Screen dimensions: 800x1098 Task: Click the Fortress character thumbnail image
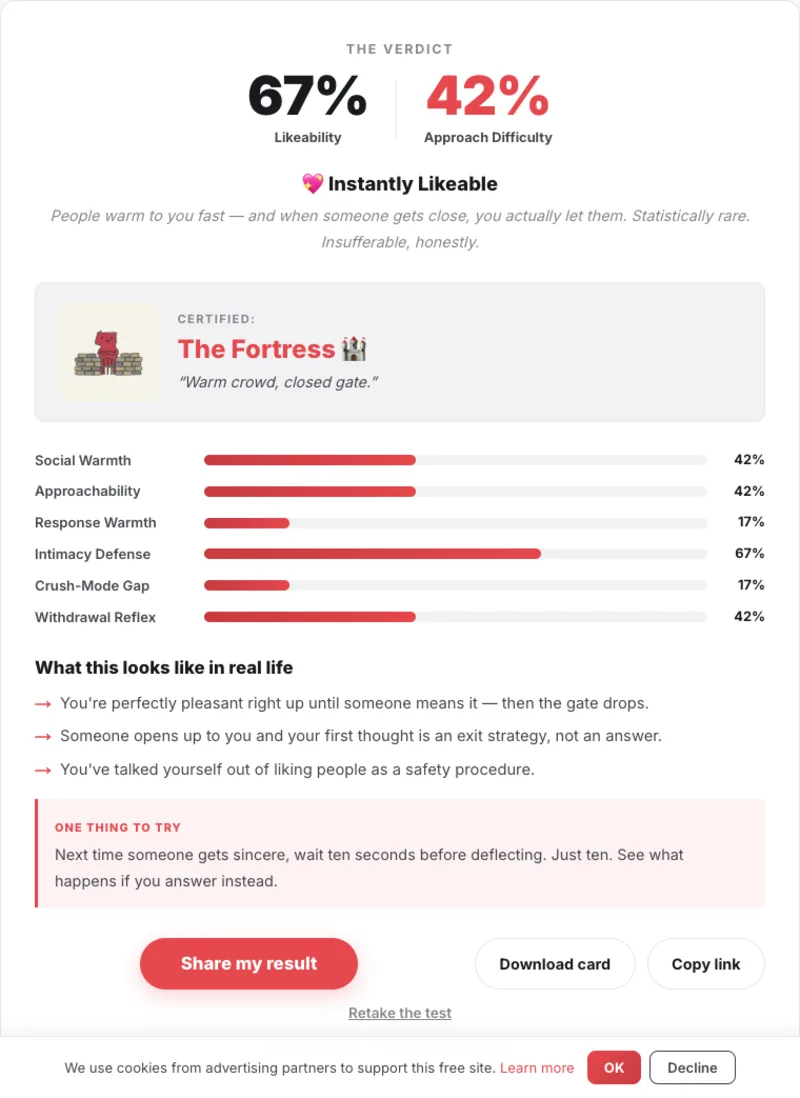tap(109, 352)
